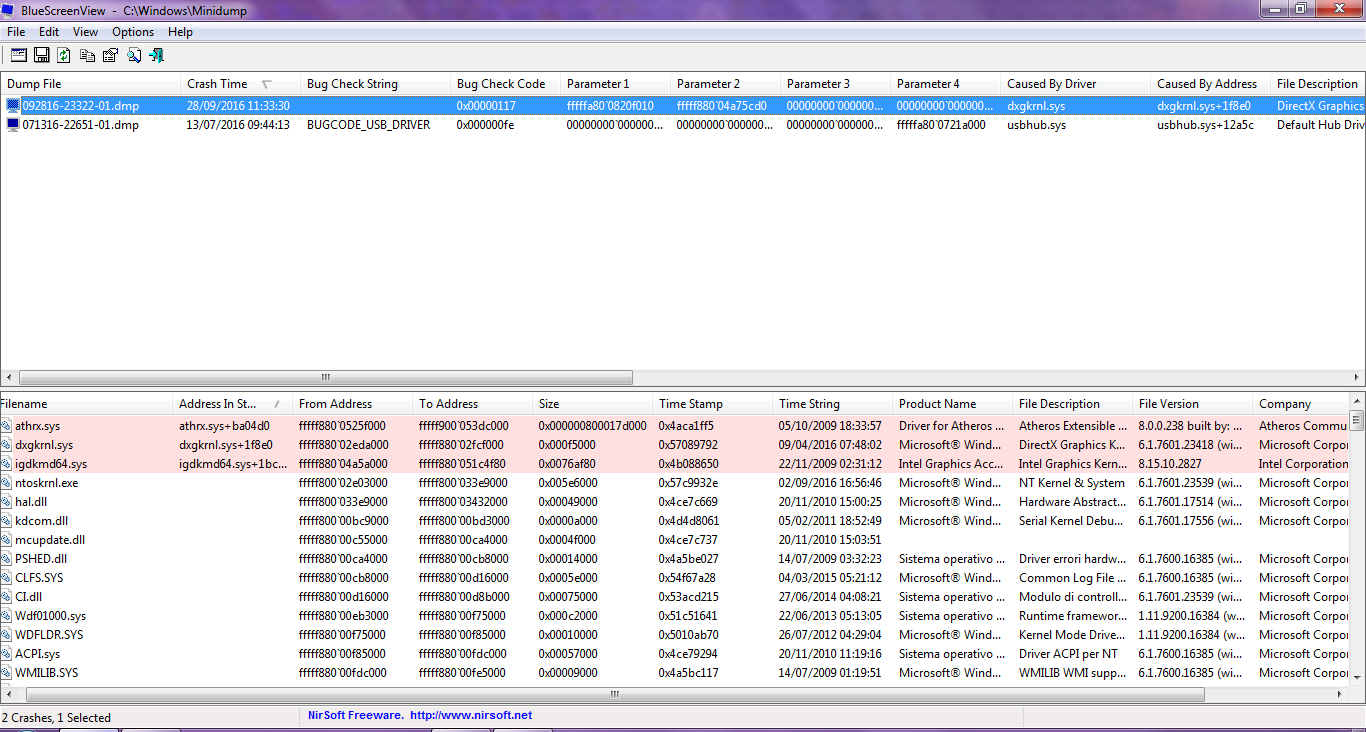The image size is (1366, 732).
Task: Sort by the Crash Time column header
Action: click(217, 84)
